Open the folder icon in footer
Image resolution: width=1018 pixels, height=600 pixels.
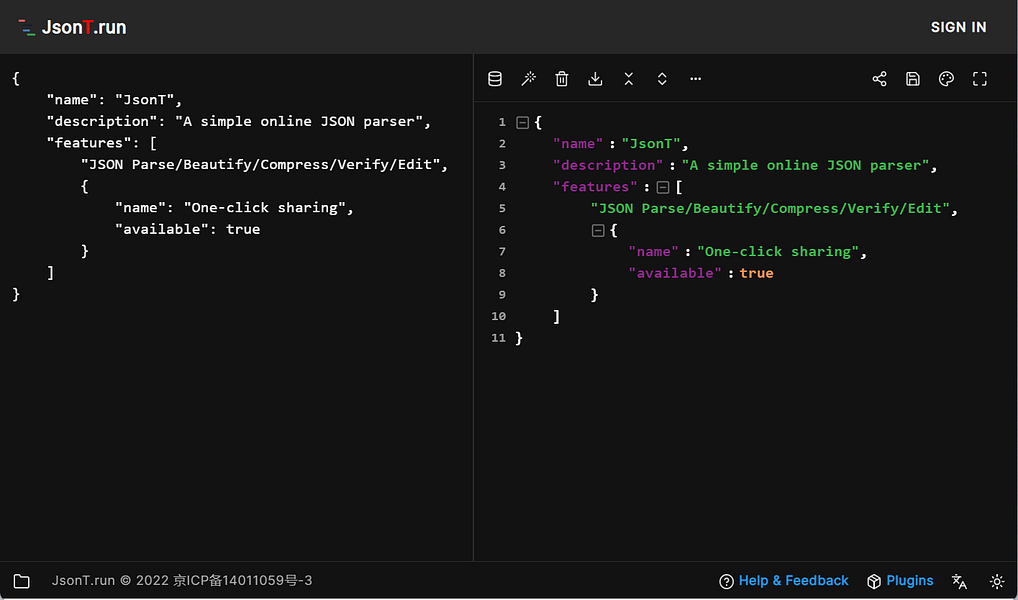click(21, 581)
